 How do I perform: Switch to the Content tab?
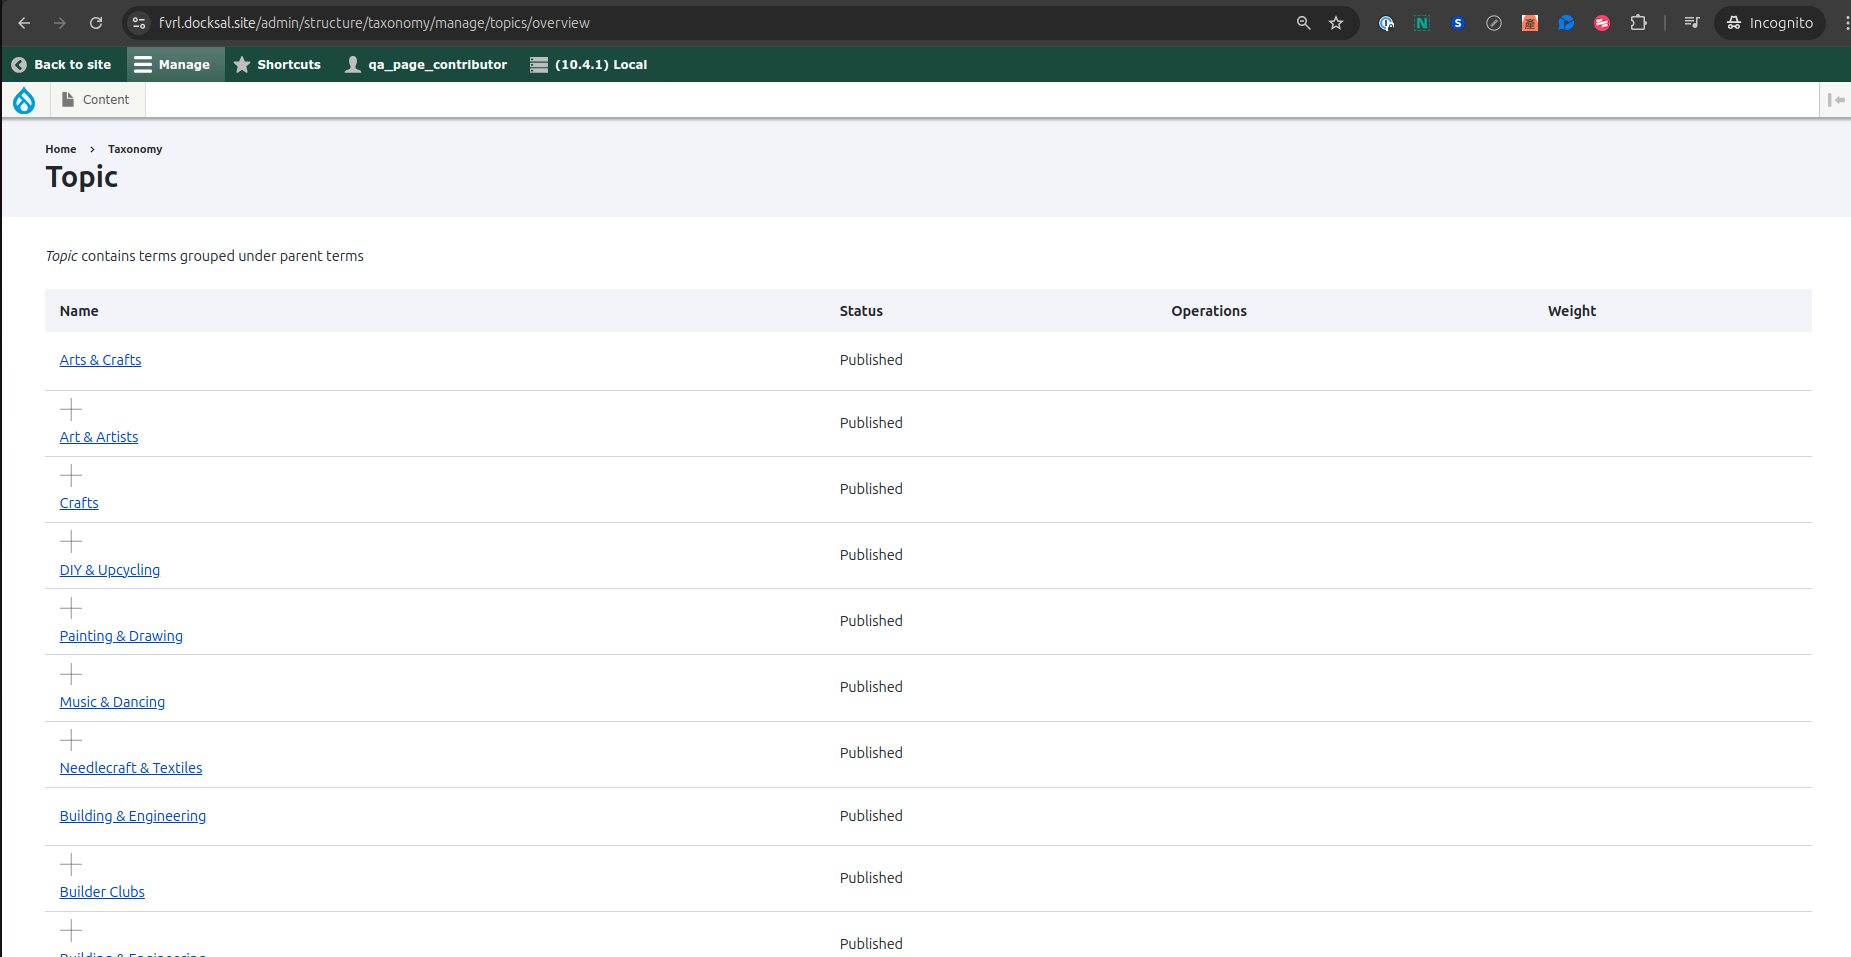coord(97,99)
